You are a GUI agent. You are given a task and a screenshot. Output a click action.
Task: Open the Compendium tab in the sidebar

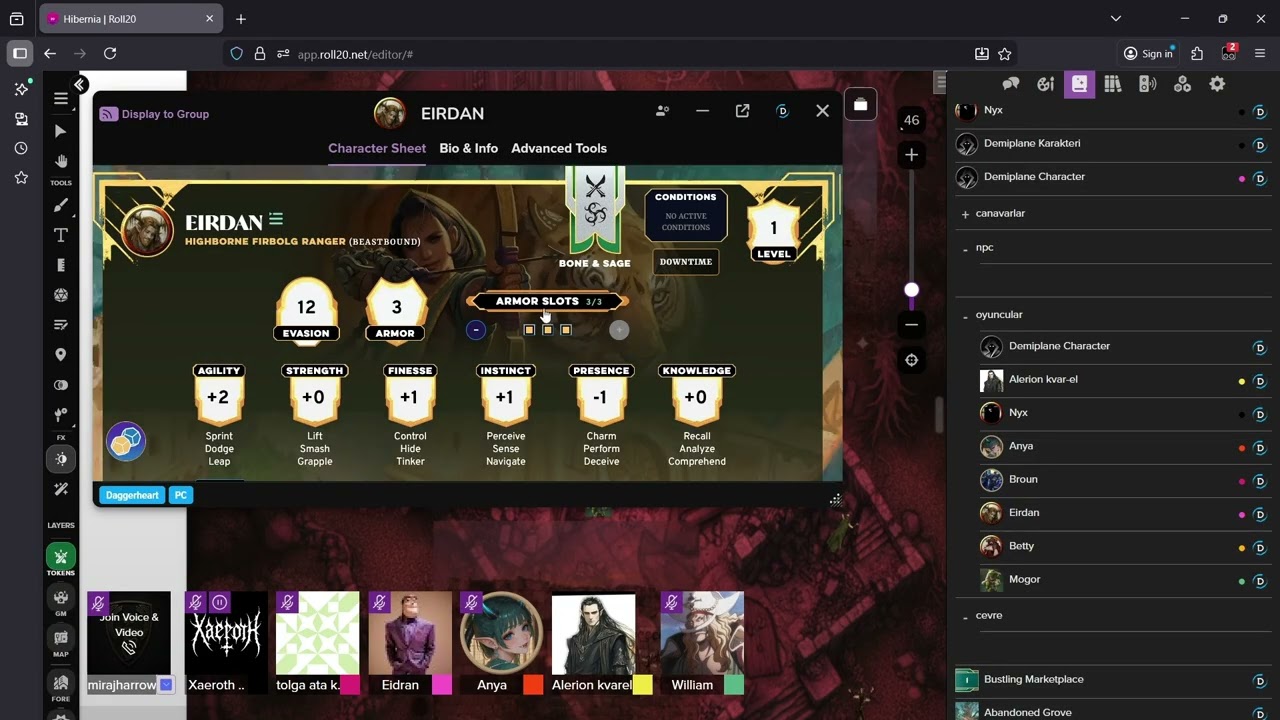tap(1113, 84)
